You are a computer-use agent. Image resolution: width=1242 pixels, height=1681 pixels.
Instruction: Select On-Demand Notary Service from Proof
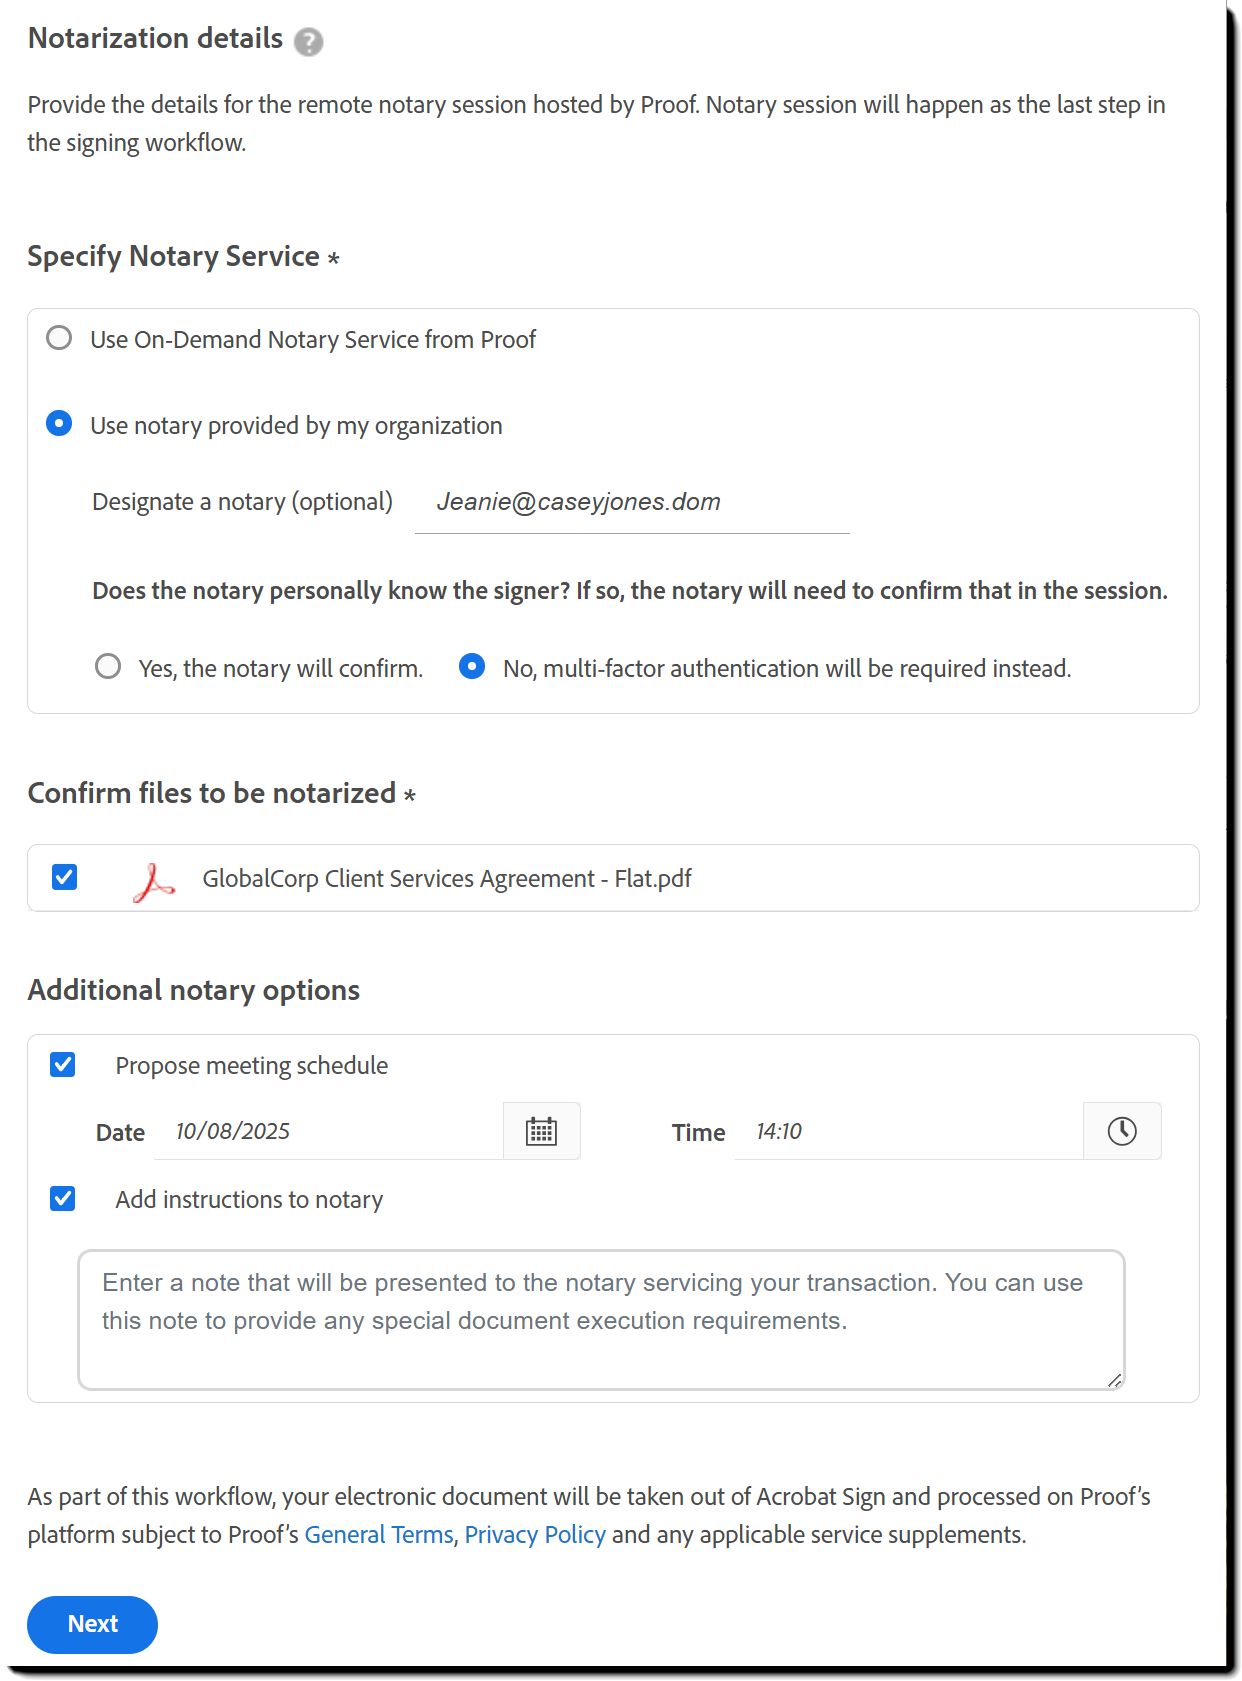(60, 338)
